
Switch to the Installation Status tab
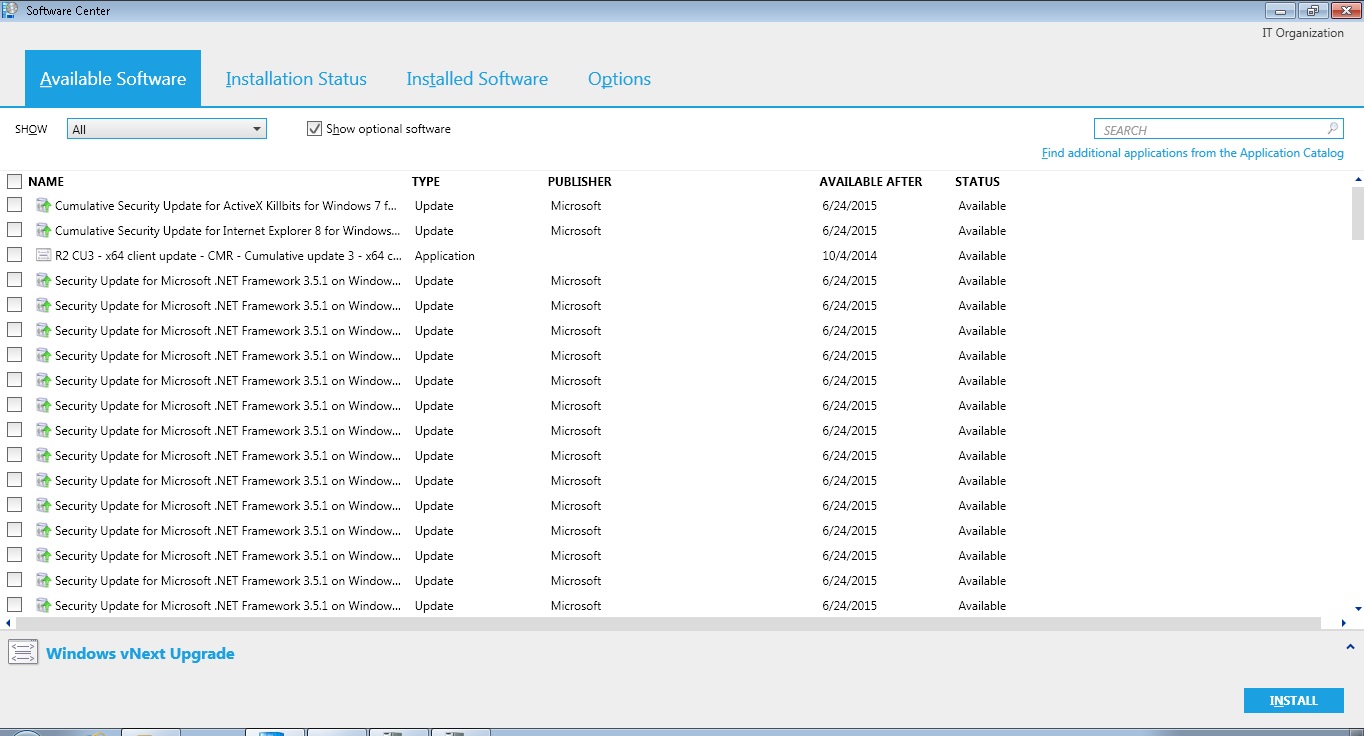[x=296, y=79]
